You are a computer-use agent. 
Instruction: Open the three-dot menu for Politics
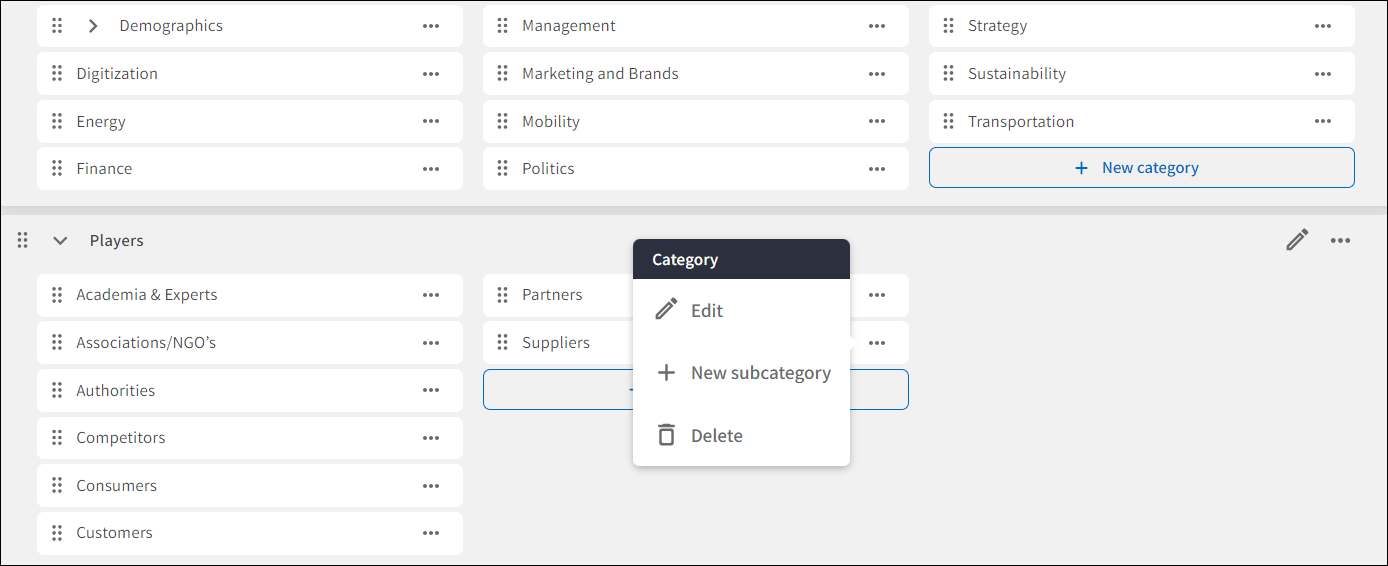click(877, 169)
